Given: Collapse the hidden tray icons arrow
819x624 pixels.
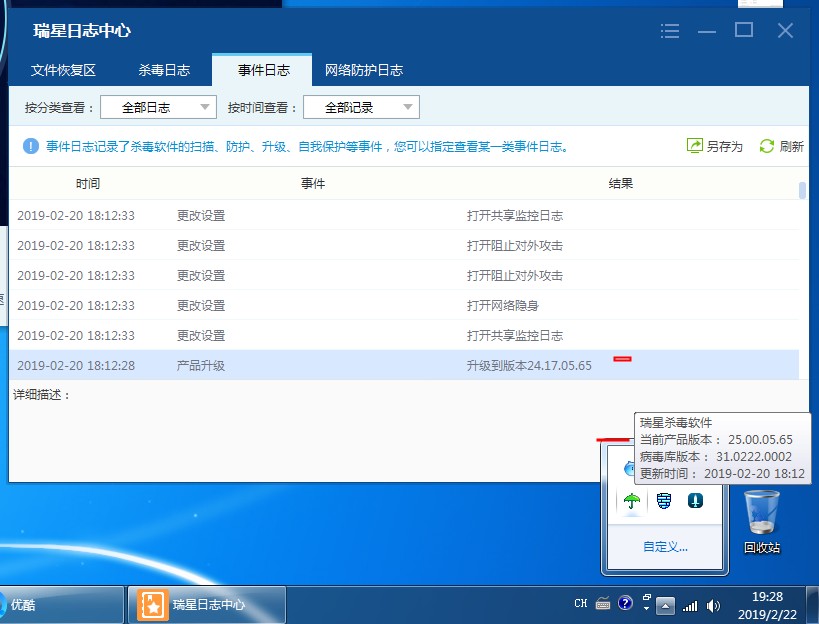Looking at the screenshot, I should coord(665,605).
